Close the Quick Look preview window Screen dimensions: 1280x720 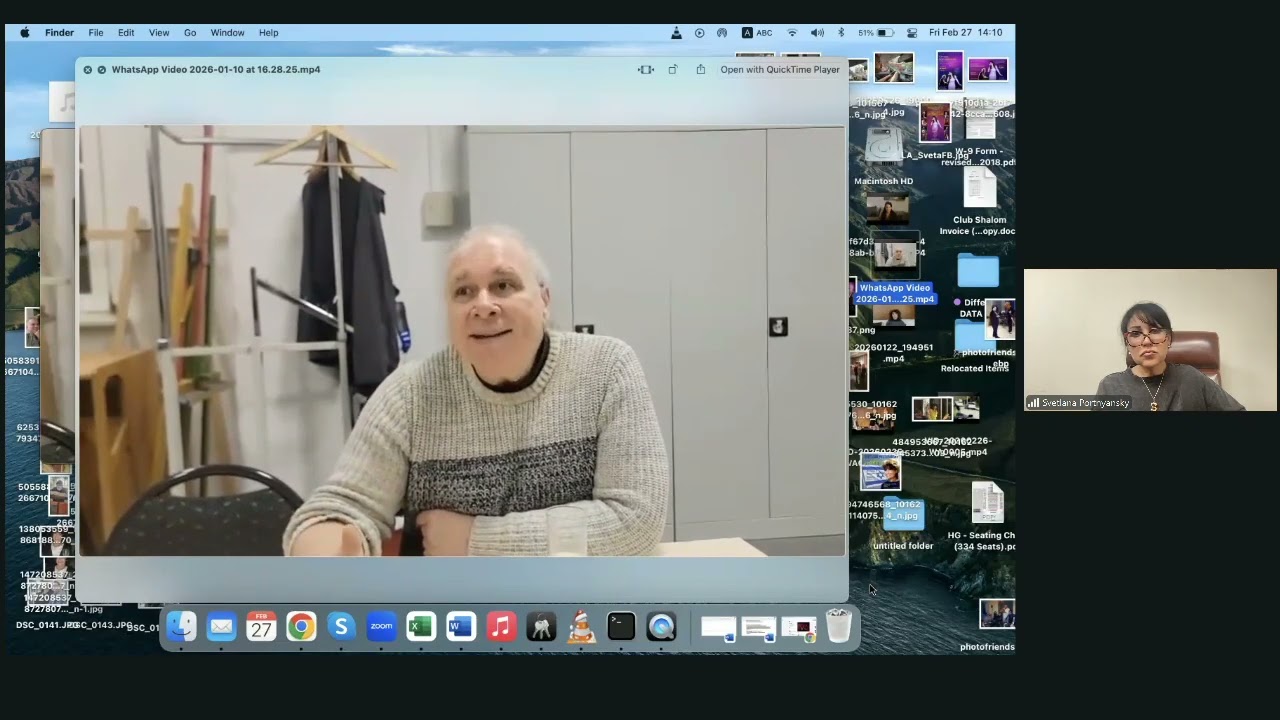[x=88, y=70]
